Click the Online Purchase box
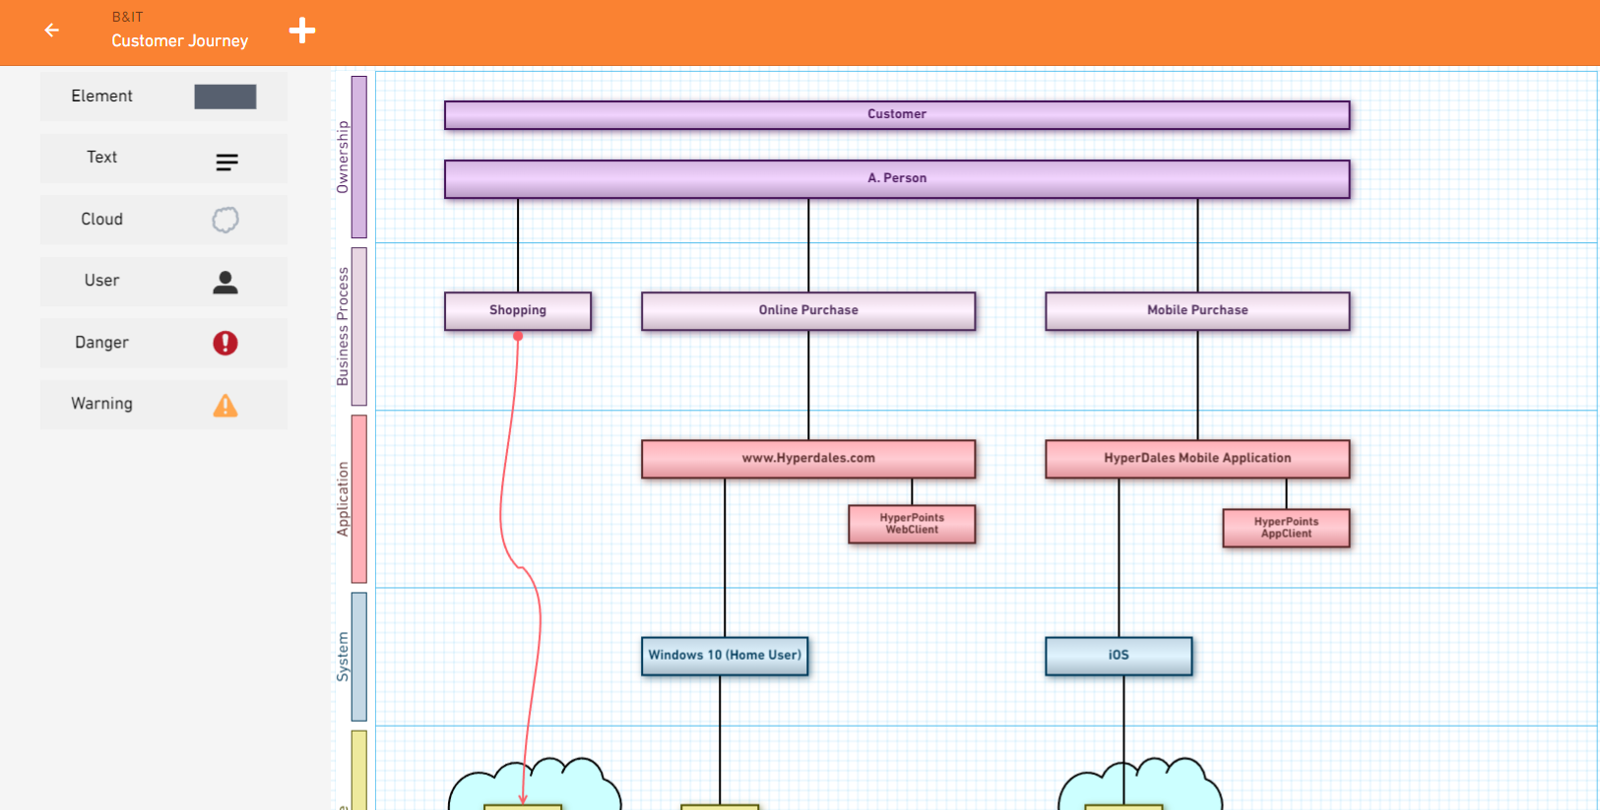The image size is (1600, 810). tap(808, 311)
